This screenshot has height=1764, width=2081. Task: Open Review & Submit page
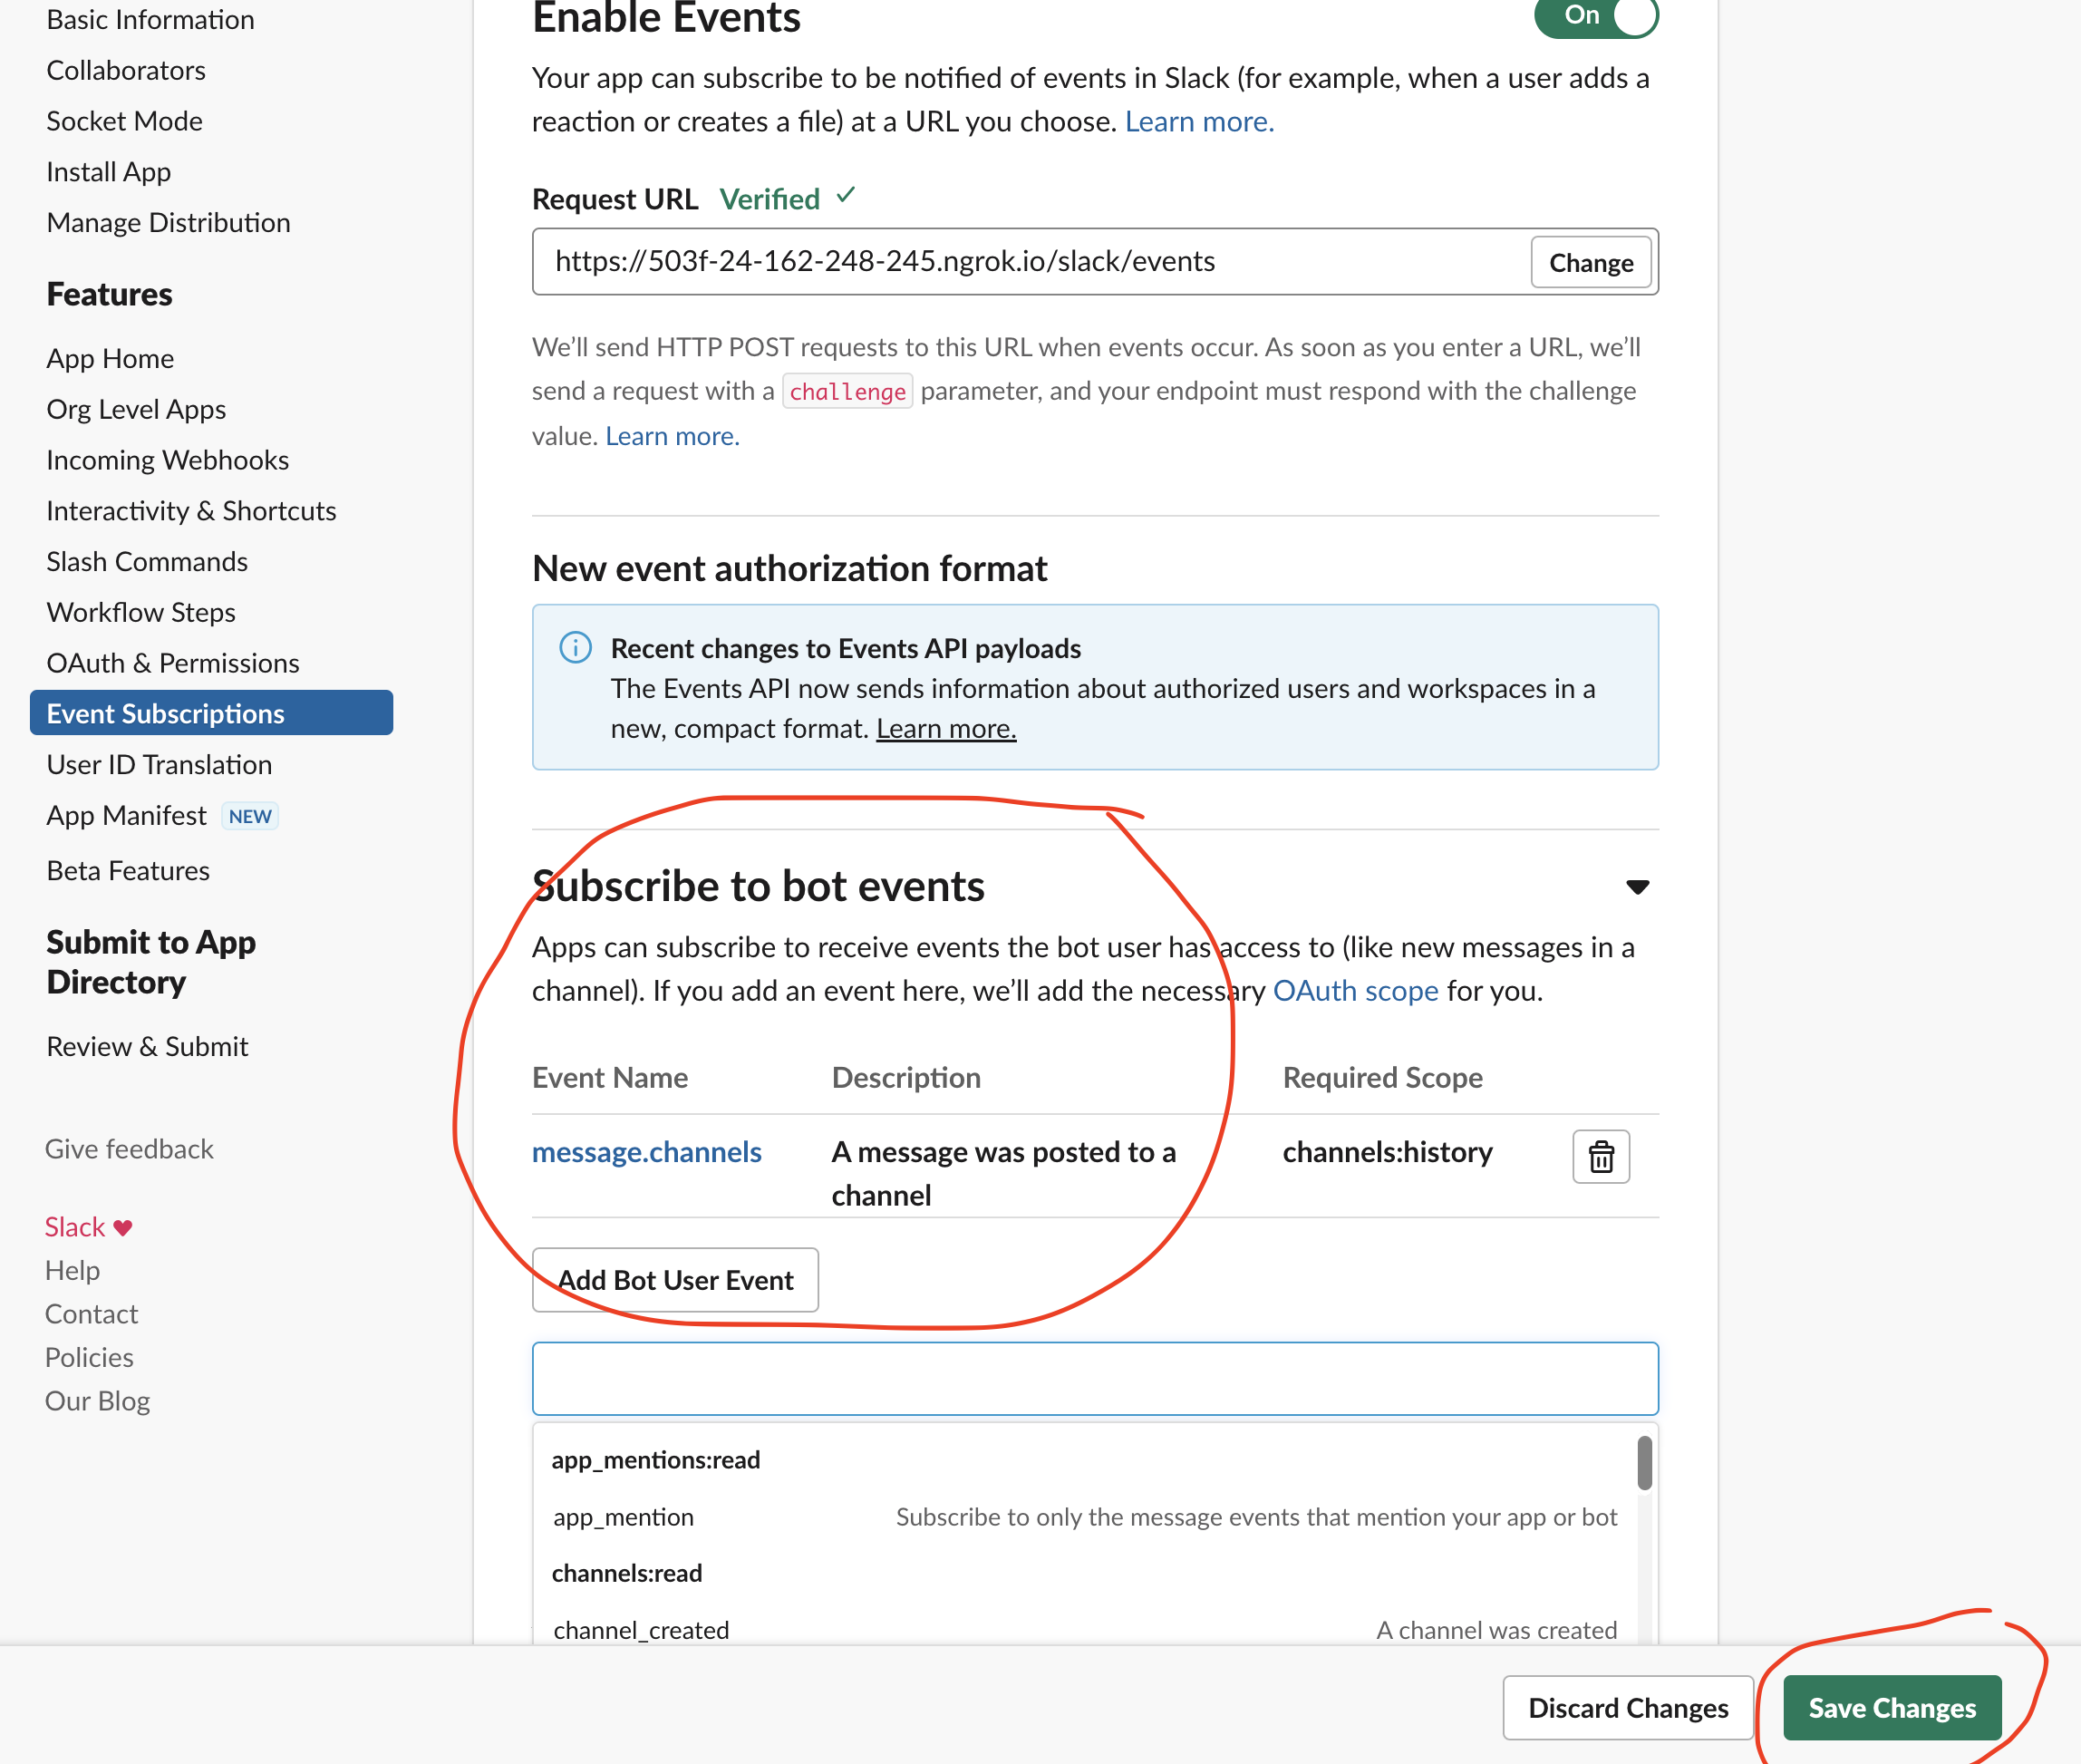coord(147,1046)
